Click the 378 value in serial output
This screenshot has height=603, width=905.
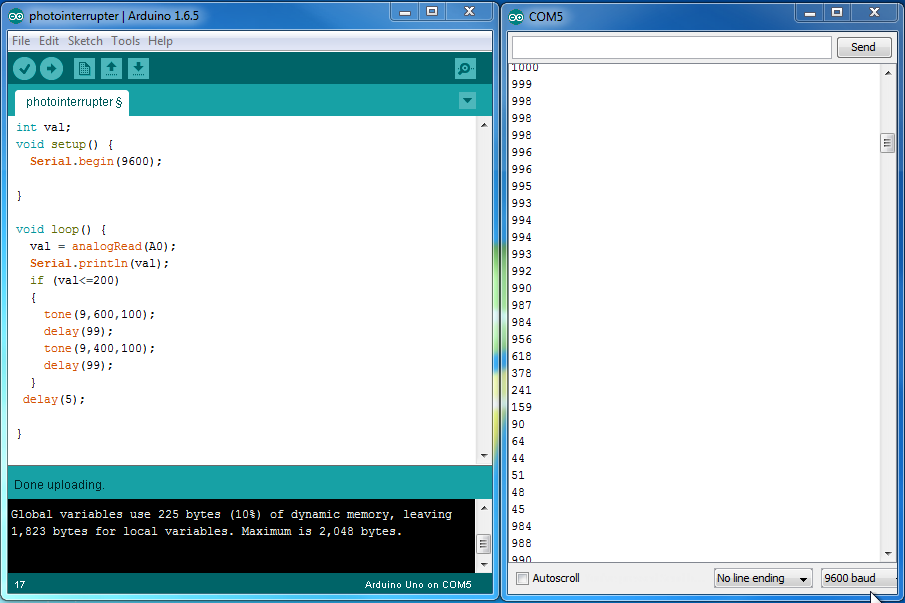[x=521, y=373]
